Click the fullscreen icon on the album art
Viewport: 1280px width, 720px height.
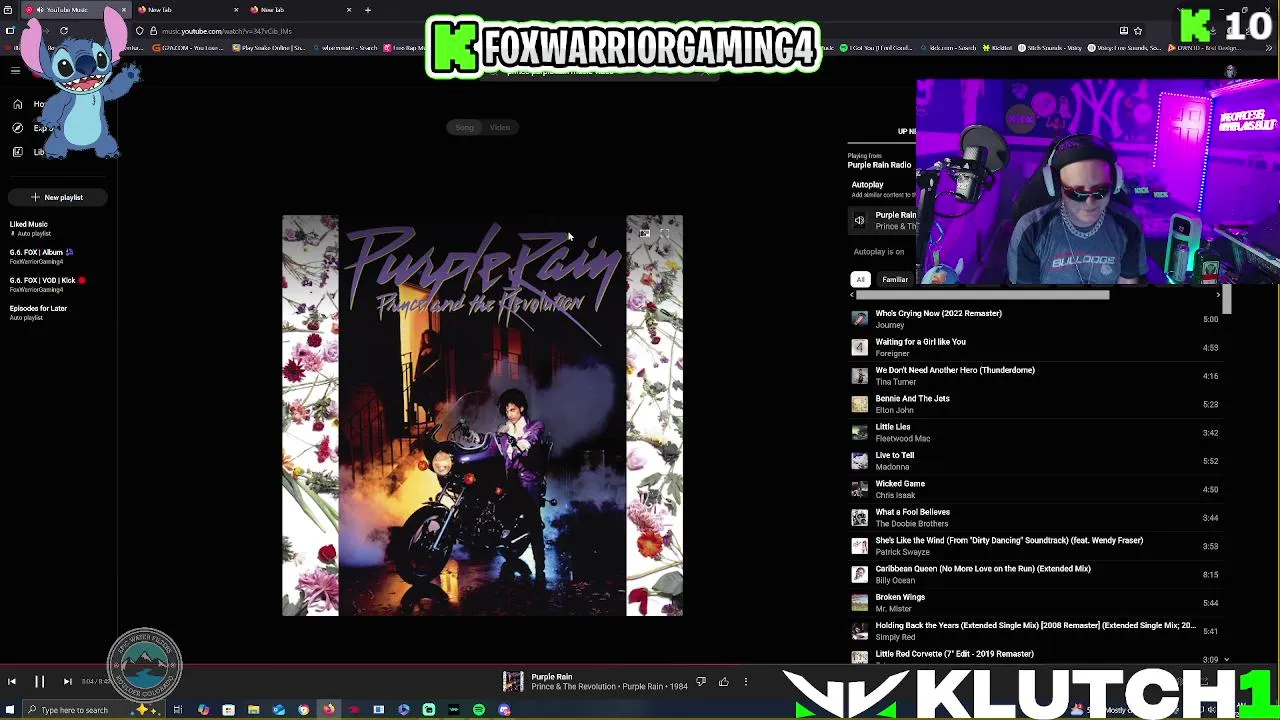(664, 234)
